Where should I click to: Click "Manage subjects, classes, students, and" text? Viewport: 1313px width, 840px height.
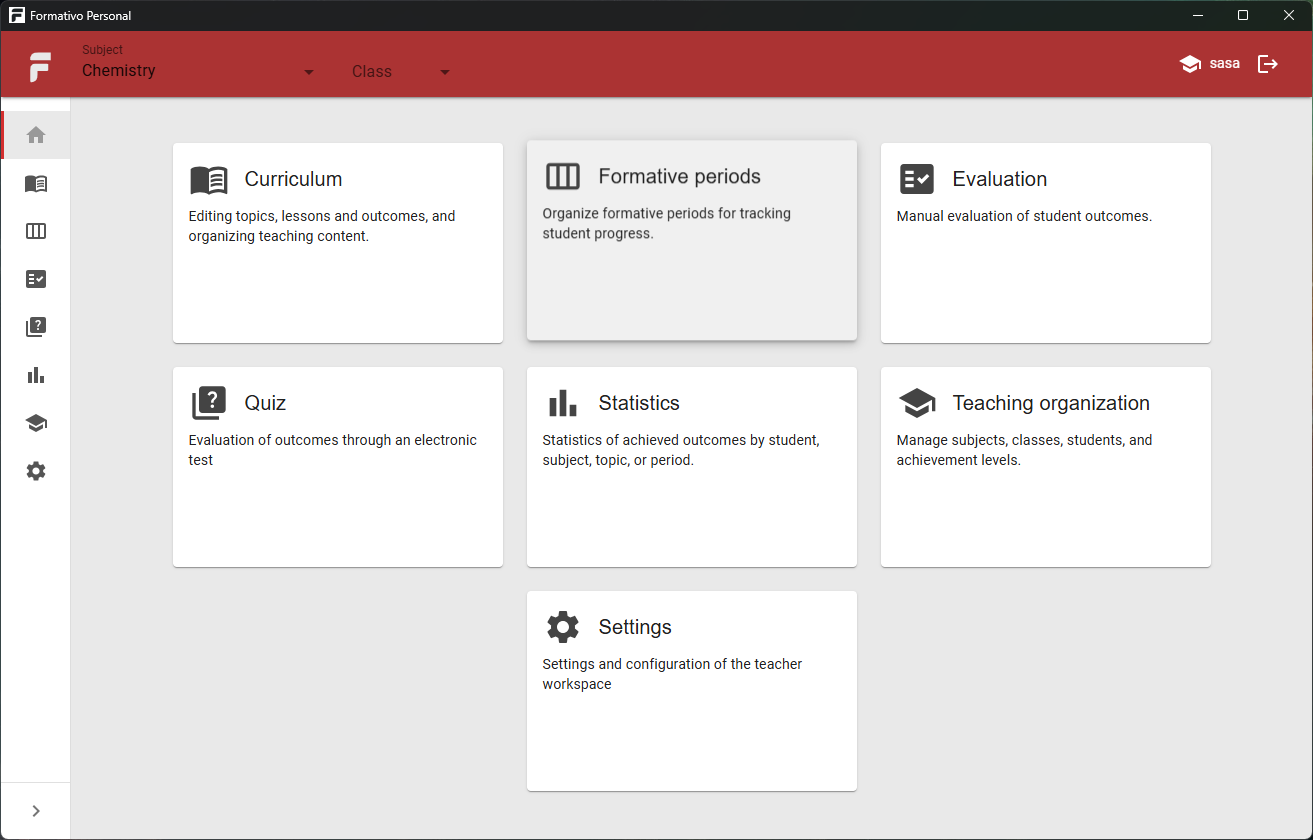click(x=1025, y=440)
